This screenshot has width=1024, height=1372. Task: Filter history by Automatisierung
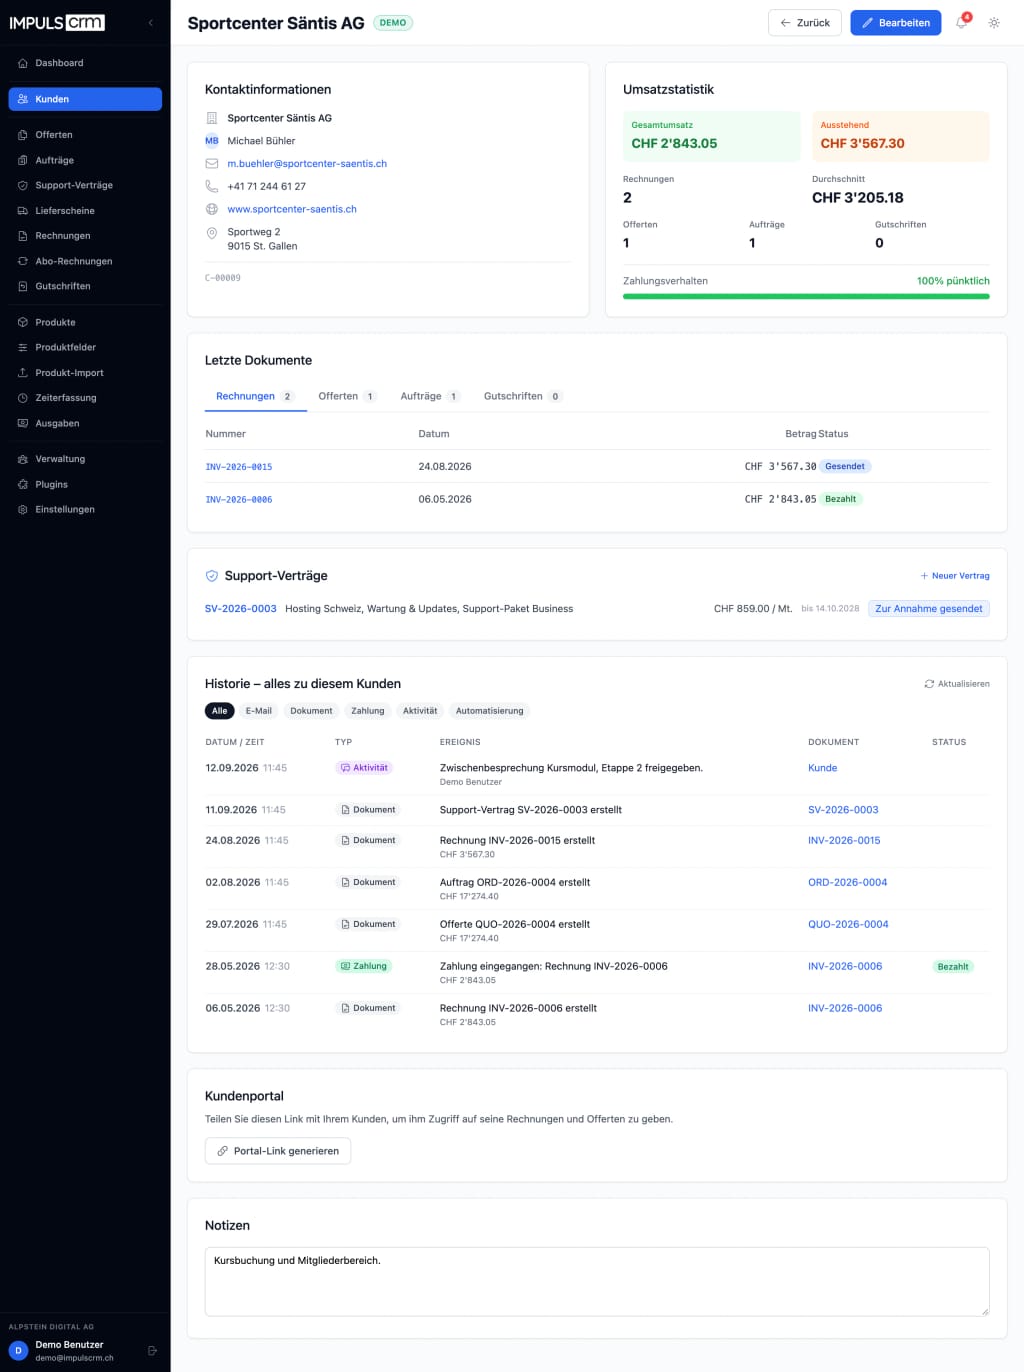(490, 711)
